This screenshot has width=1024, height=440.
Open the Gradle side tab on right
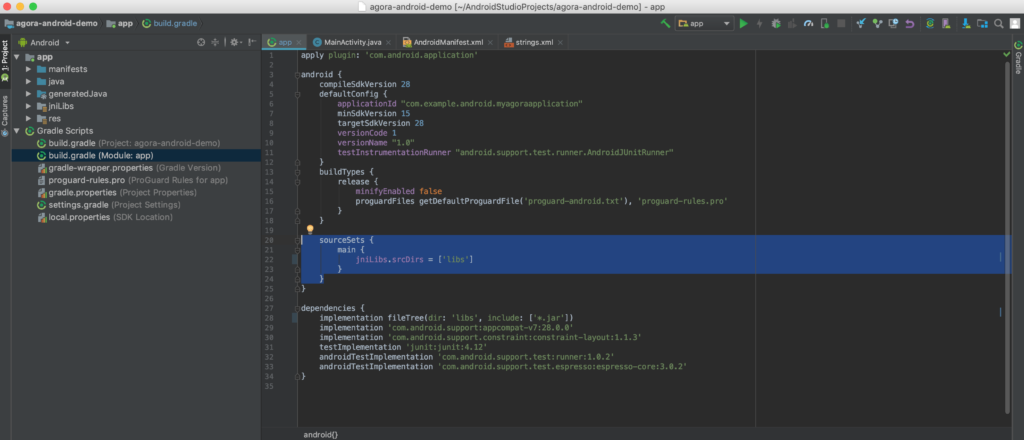point(1018,57)
